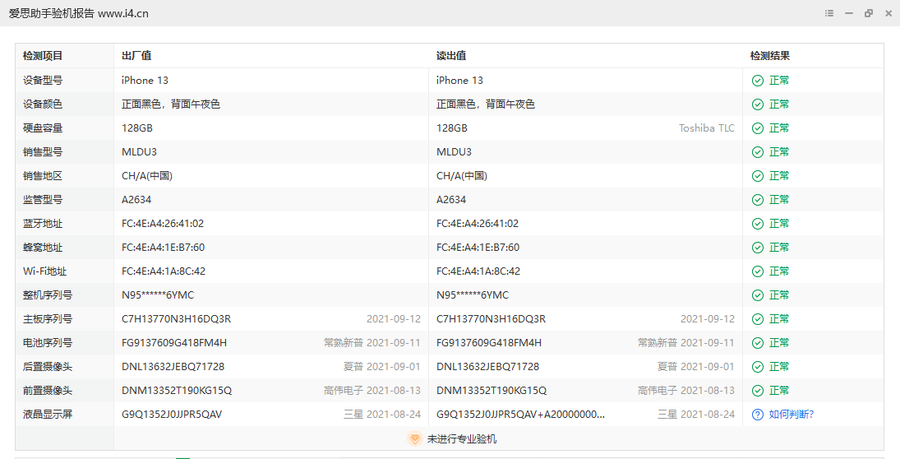Click the 主板序列号 row label
This screenshot has width=900, height=459.
coord(48,319)
